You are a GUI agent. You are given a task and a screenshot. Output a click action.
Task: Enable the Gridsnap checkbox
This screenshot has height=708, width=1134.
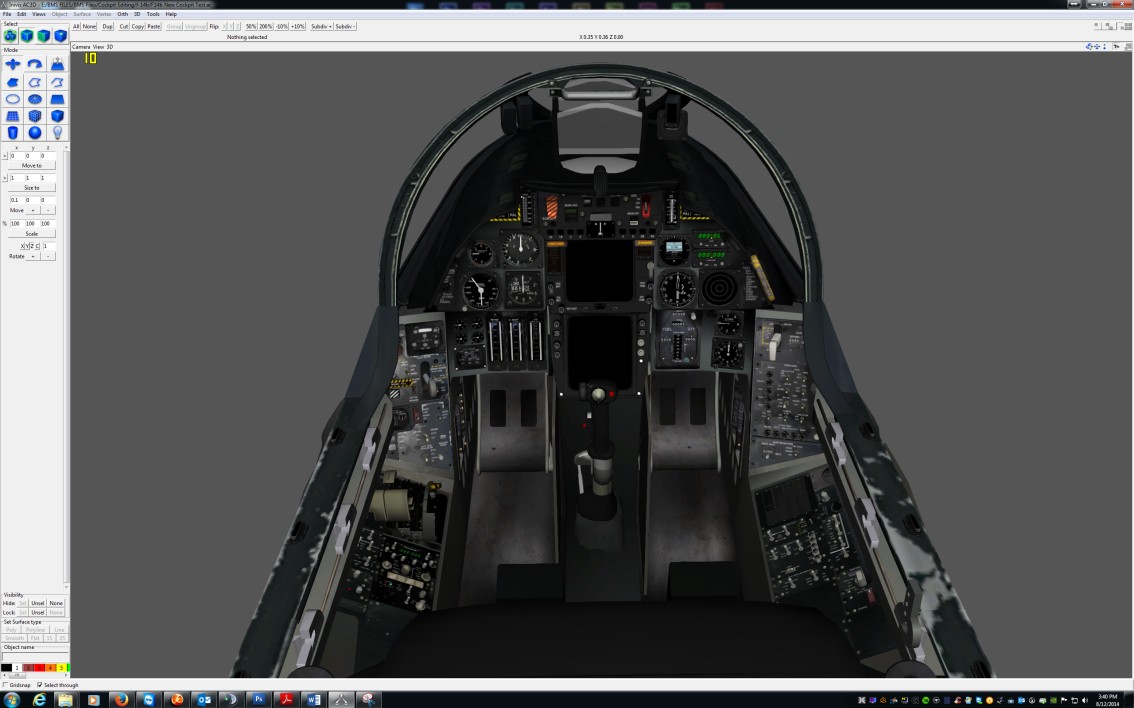[5, 685]
